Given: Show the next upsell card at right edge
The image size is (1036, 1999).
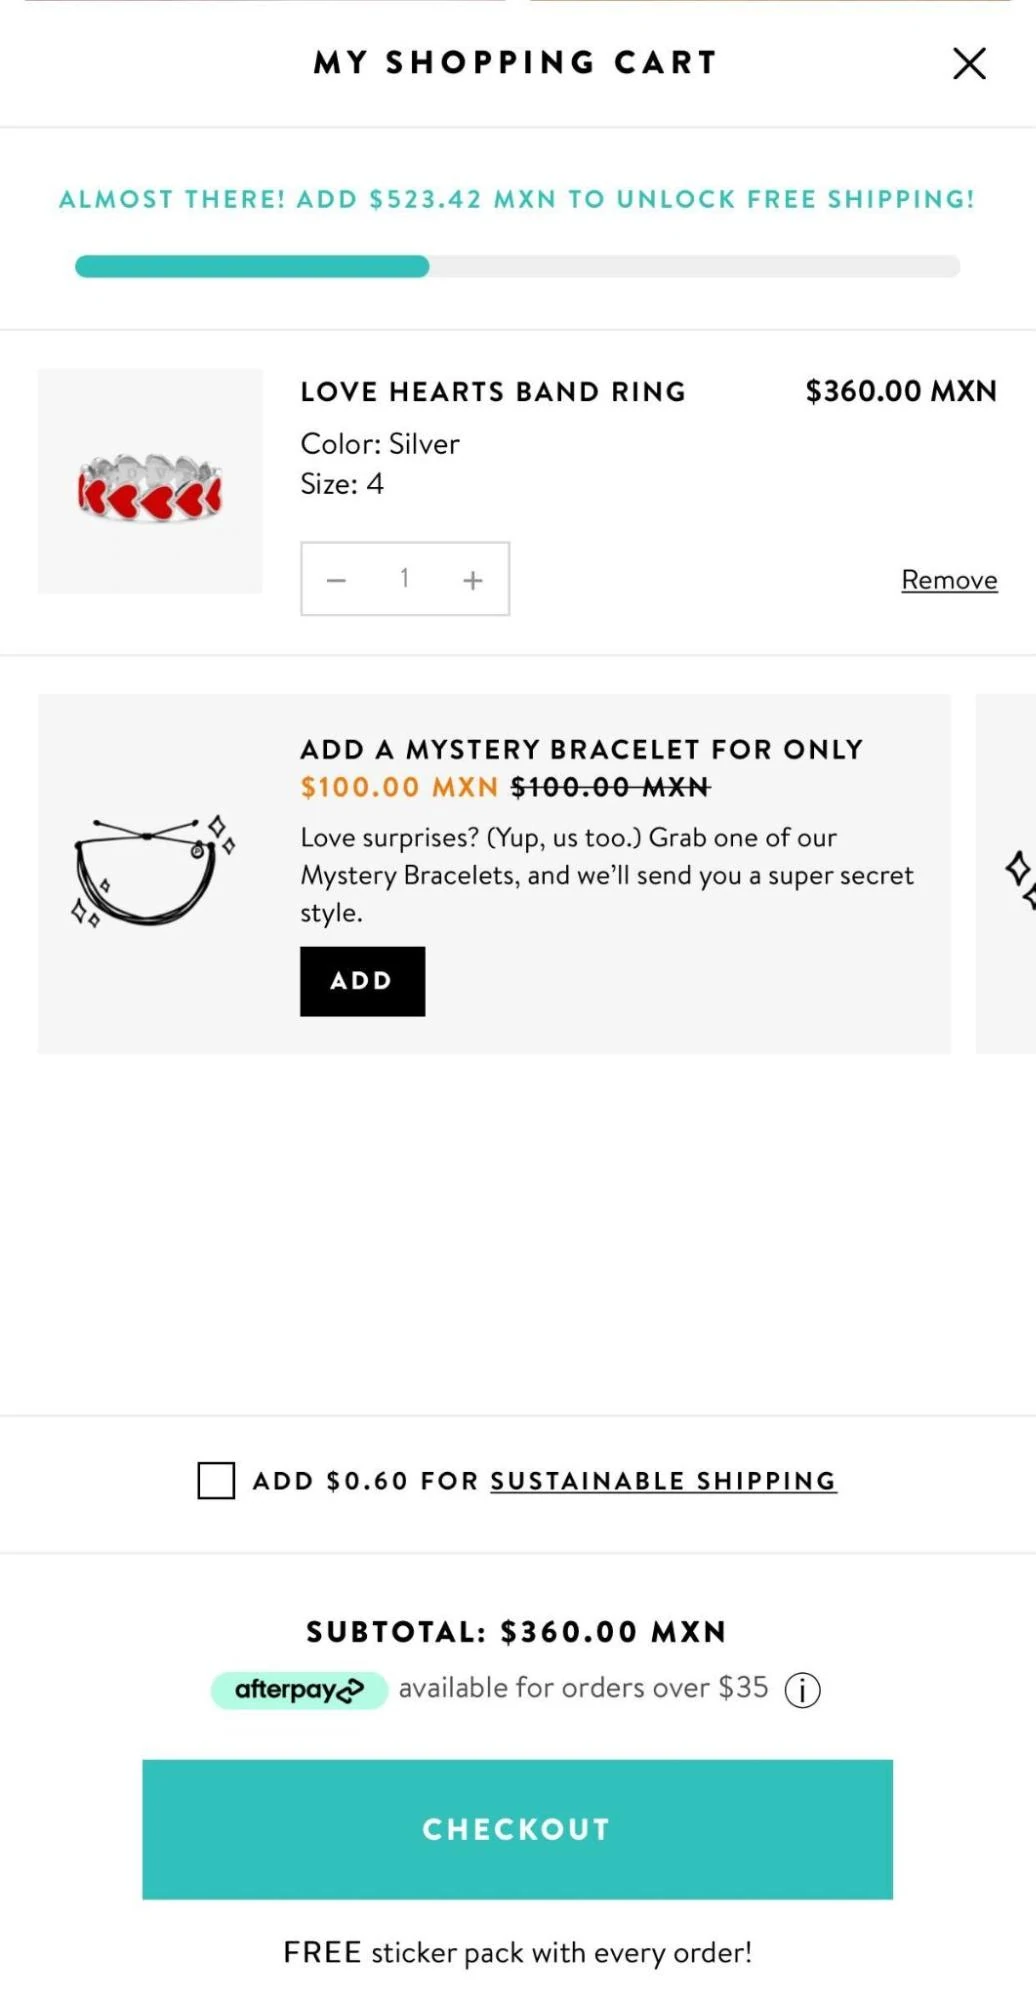Looking at the screenshot, I should (x=1012, y=873).
